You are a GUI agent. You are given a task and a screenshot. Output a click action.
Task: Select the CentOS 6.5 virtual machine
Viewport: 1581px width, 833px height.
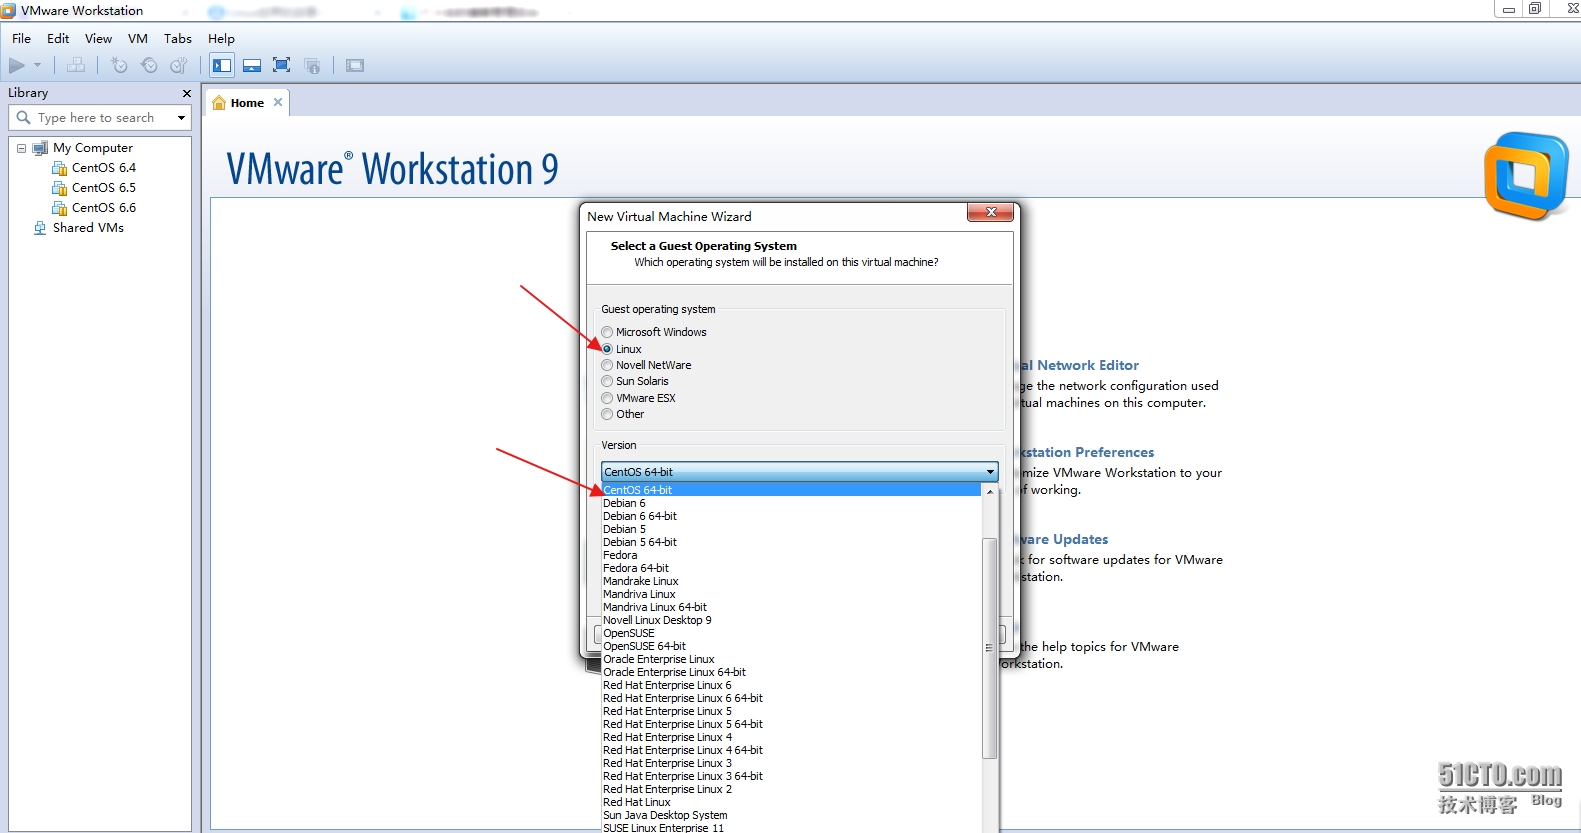coord(103,188)
